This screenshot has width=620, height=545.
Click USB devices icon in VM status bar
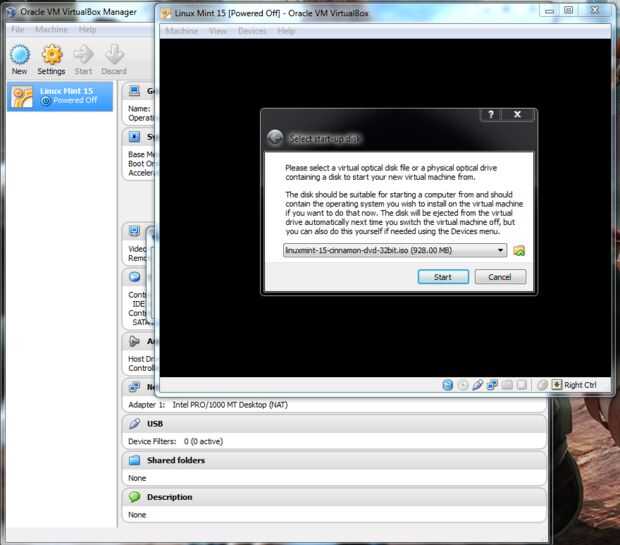(x=478, y=385)
